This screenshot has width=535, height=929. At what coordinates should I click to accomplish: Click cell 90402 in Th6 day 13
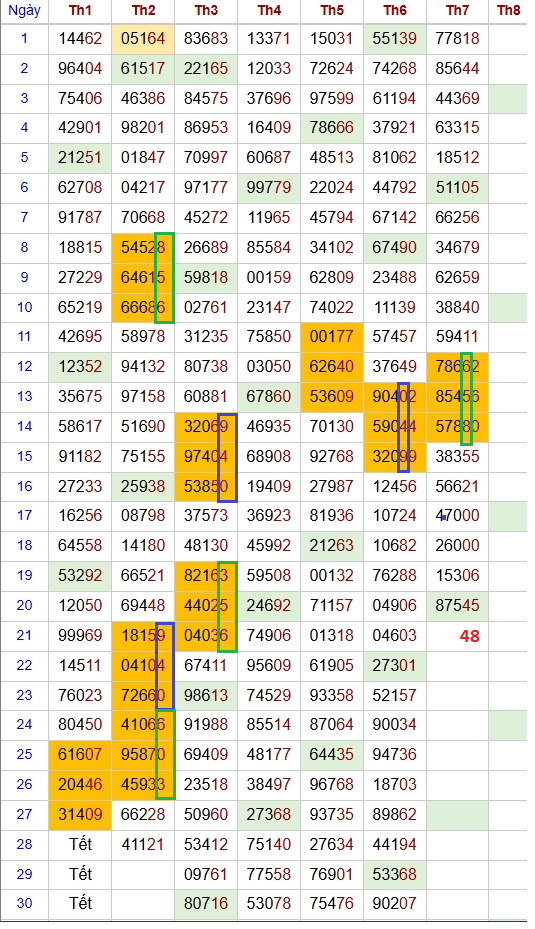point(395,397)
